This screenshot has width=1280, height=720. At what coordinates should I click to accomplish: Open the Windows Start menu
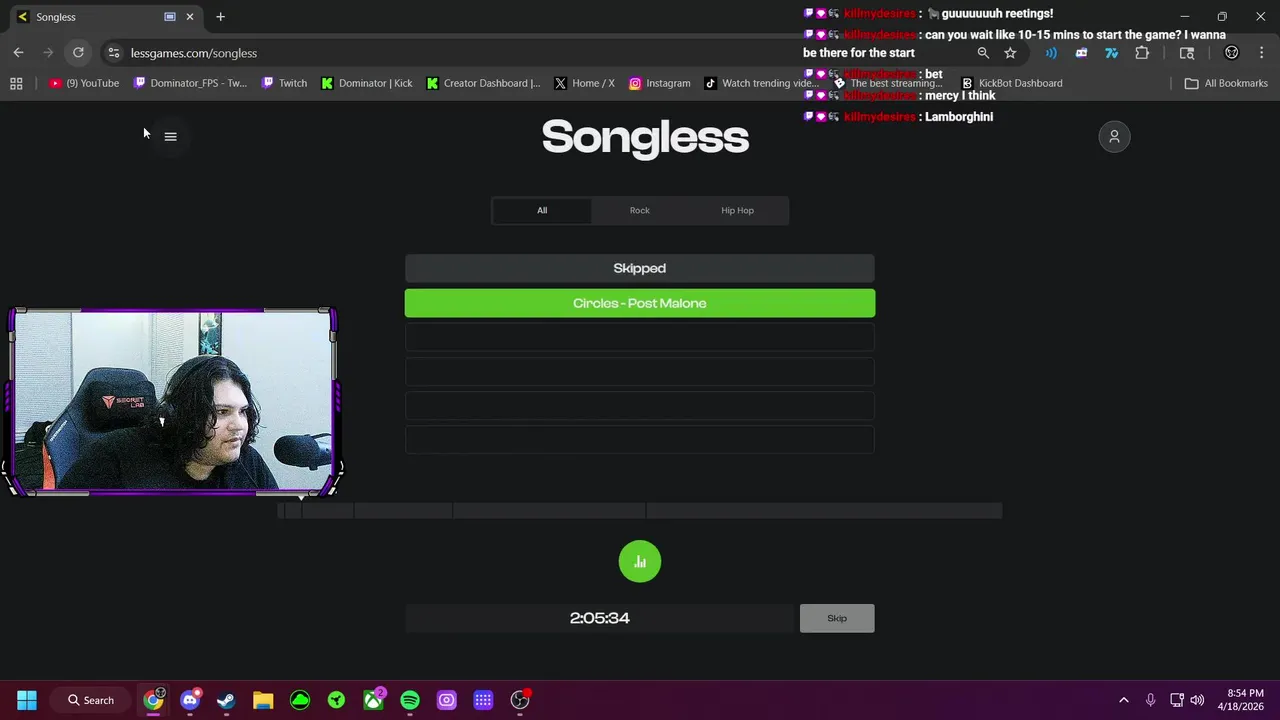[x=27, y=700]
